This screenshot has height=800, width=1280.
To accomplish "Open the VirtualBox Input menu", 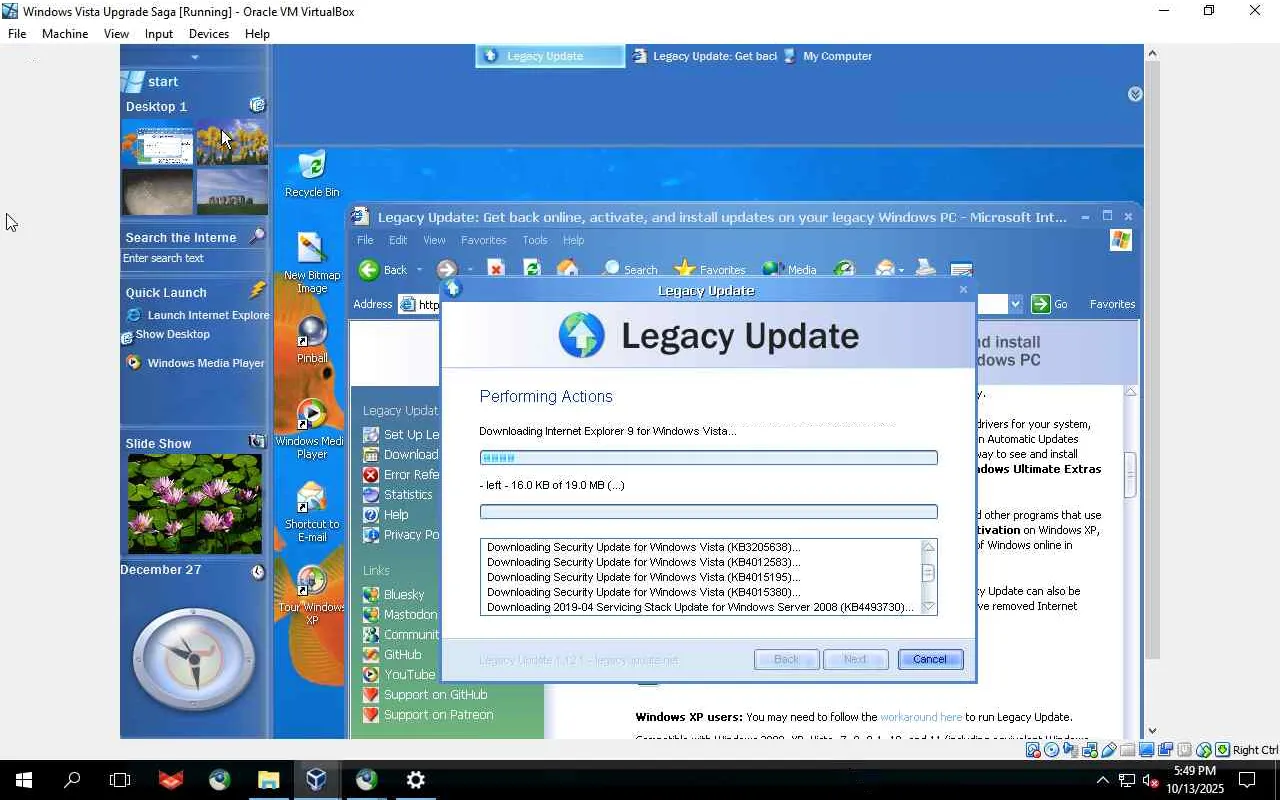I will pyautogui.click(x=159, y=33).
